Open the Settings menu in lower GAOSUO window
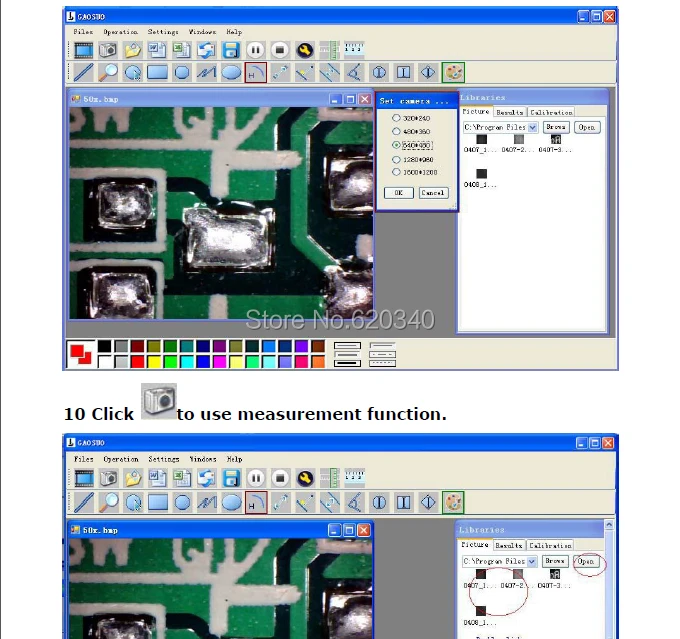 coord(163,459)
